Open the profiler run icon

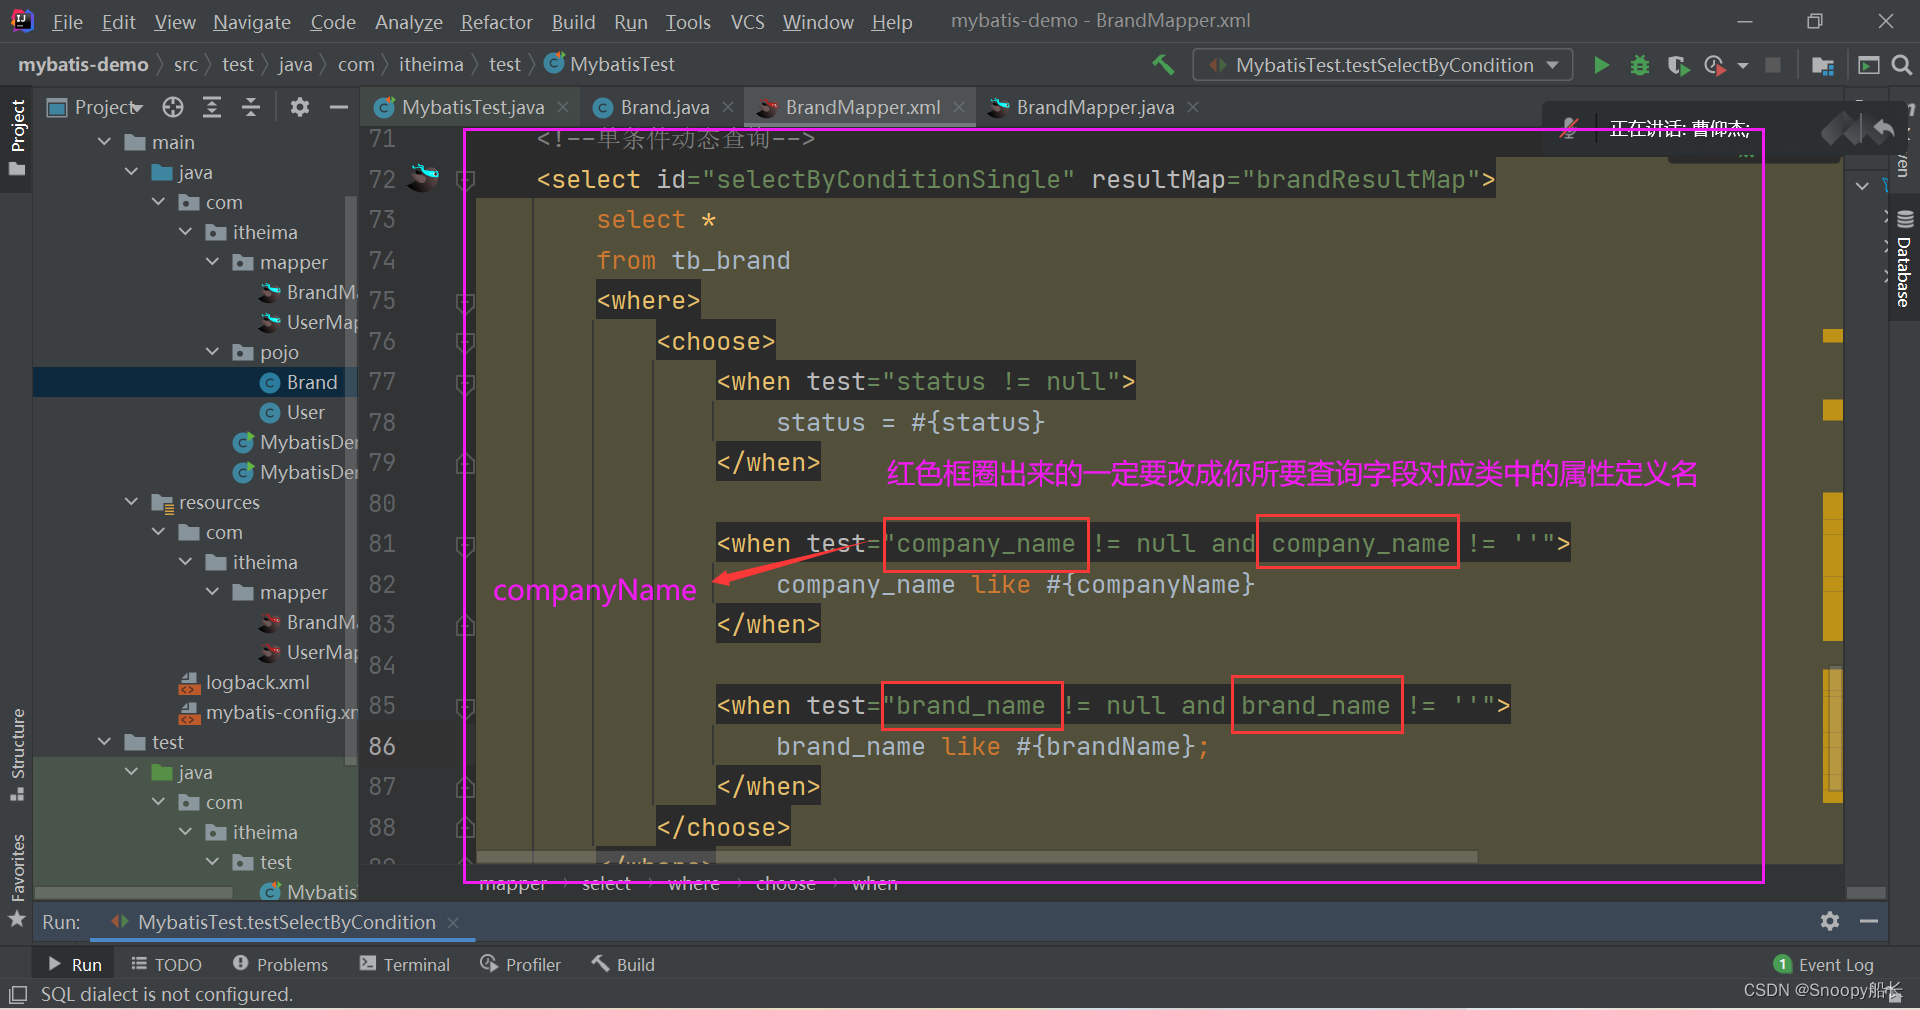(x=1715, y=65)
